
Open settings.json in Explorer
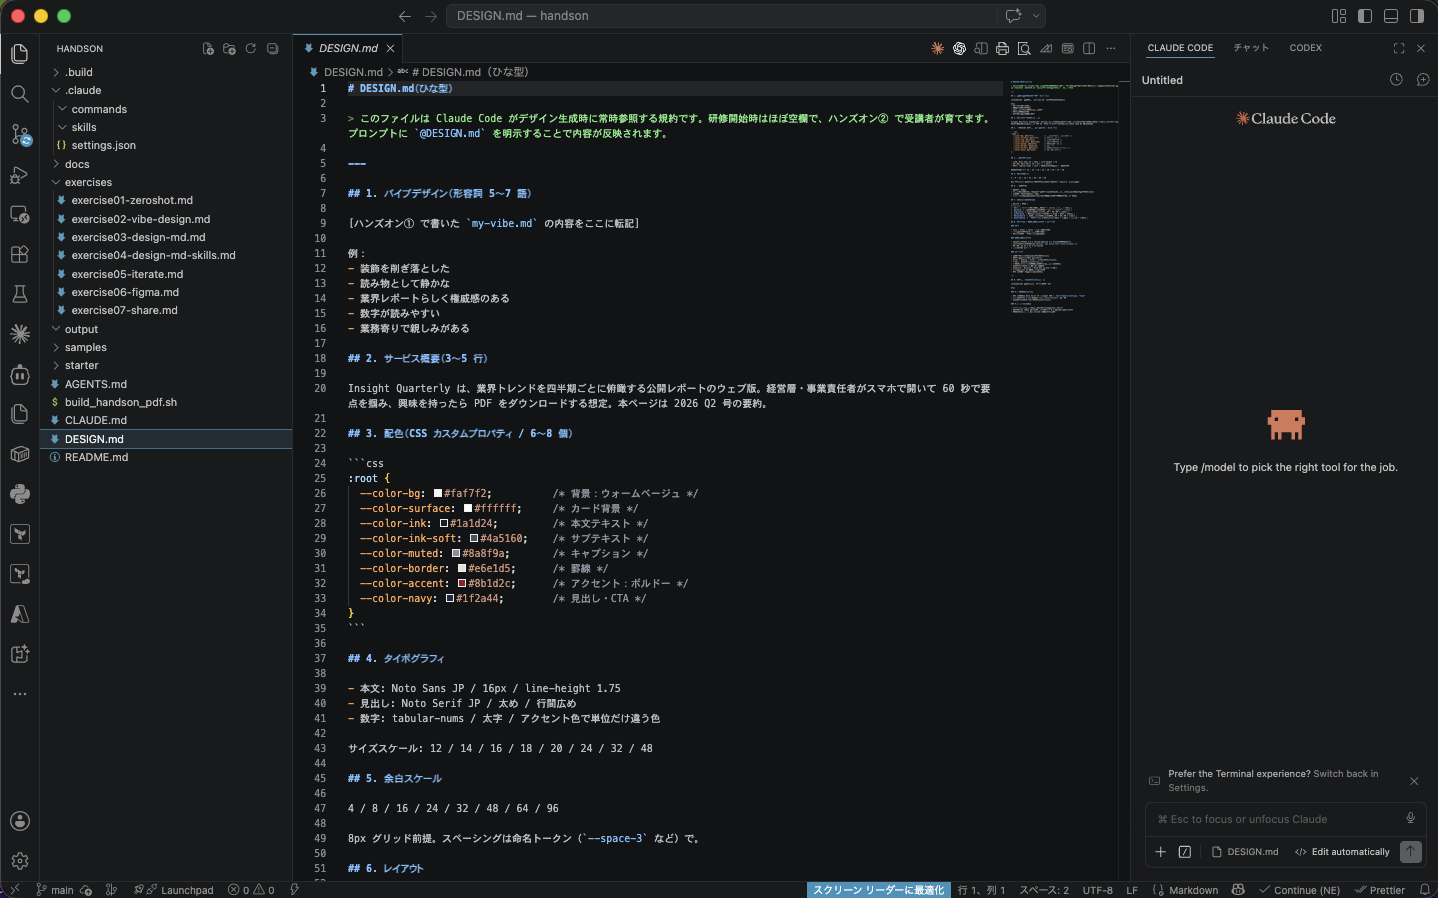coord(166,145)
